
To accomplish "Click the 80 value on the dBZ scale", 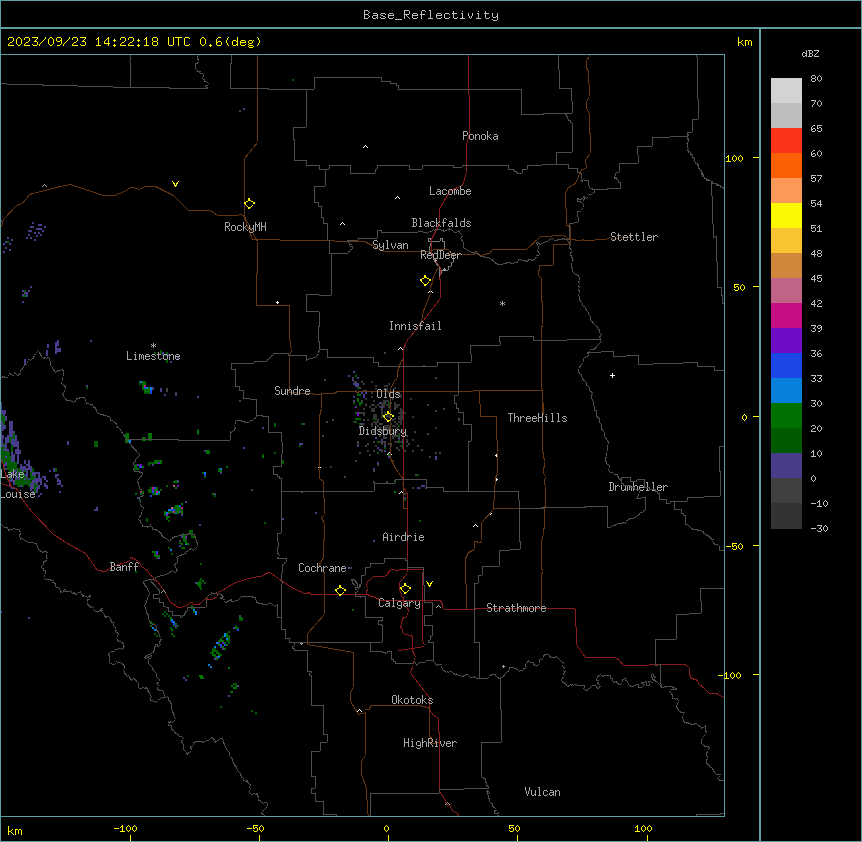I will pyautogui.click(x=816, y=79).
